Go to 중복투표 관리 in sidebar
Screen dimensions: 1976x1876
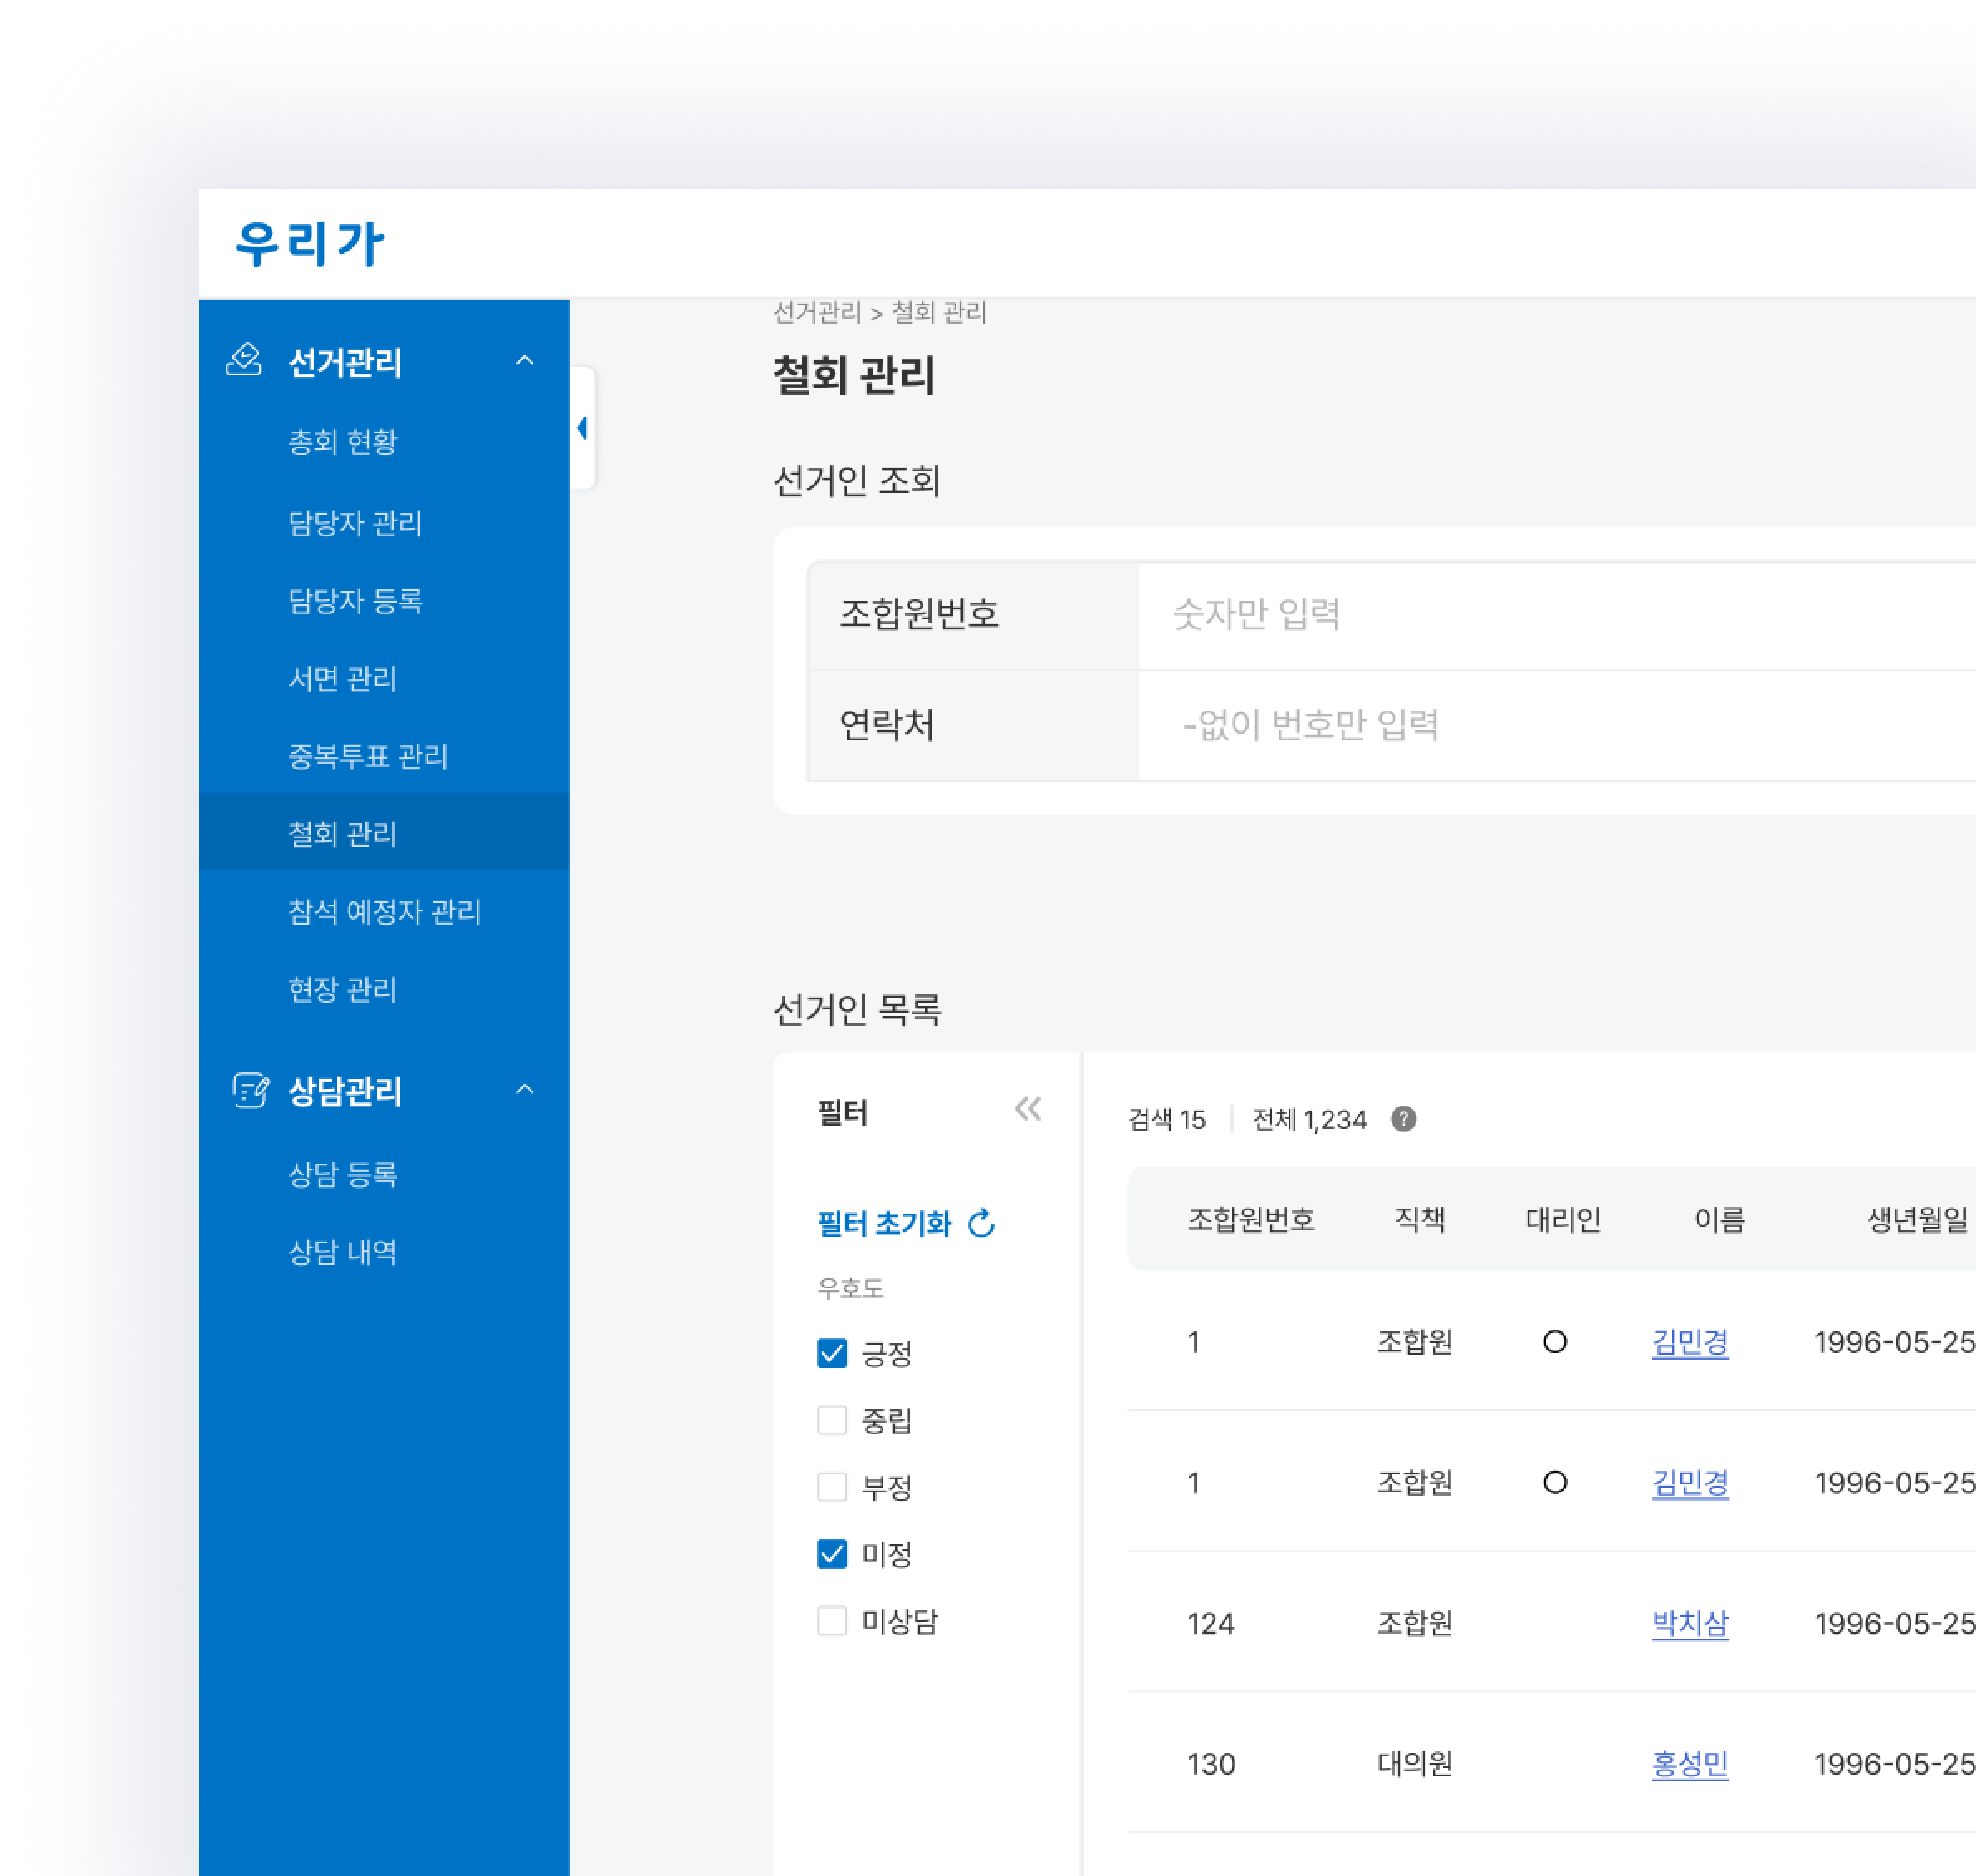367,756
